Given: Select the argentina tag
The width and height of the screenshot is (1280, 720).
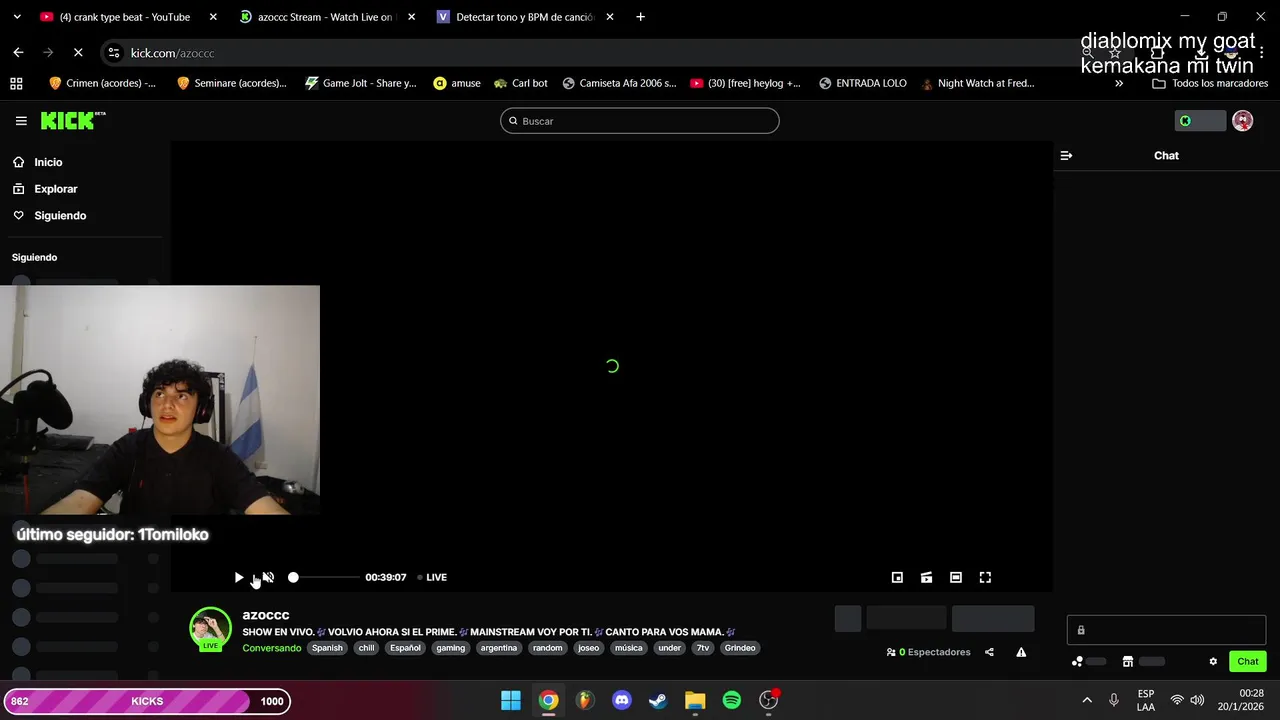Looking at the screenshot, I should pyautogui.click(x=498, y=648).
